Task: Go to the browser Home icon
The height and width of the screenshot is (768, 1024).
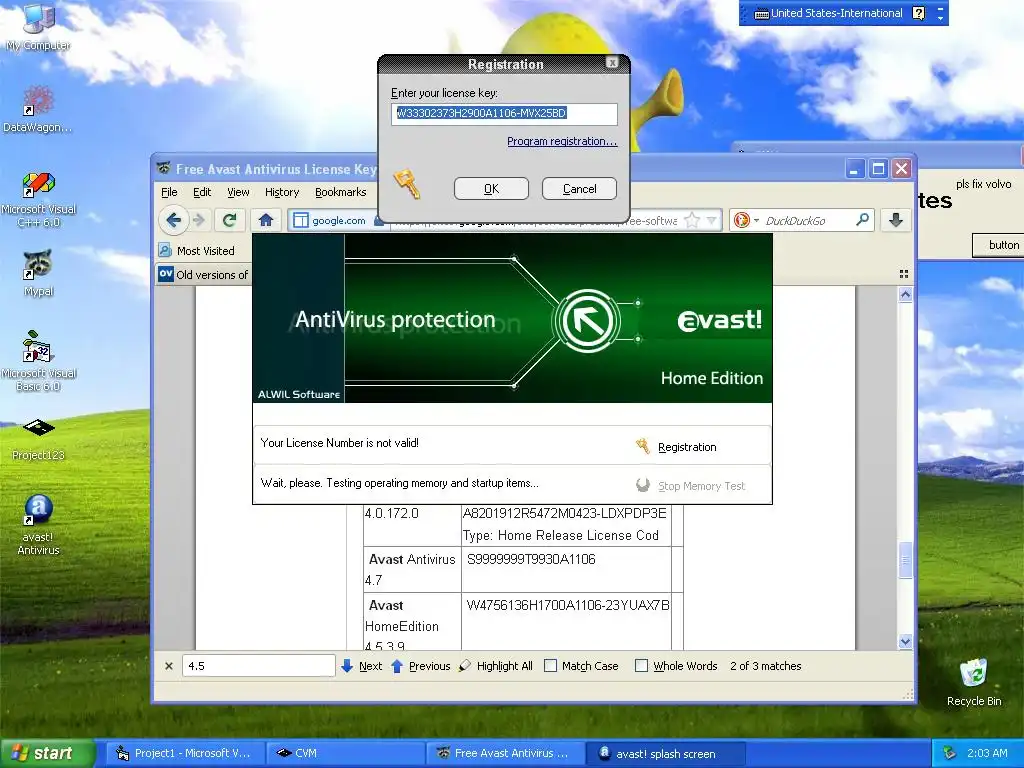Action: tap(266, 220)
